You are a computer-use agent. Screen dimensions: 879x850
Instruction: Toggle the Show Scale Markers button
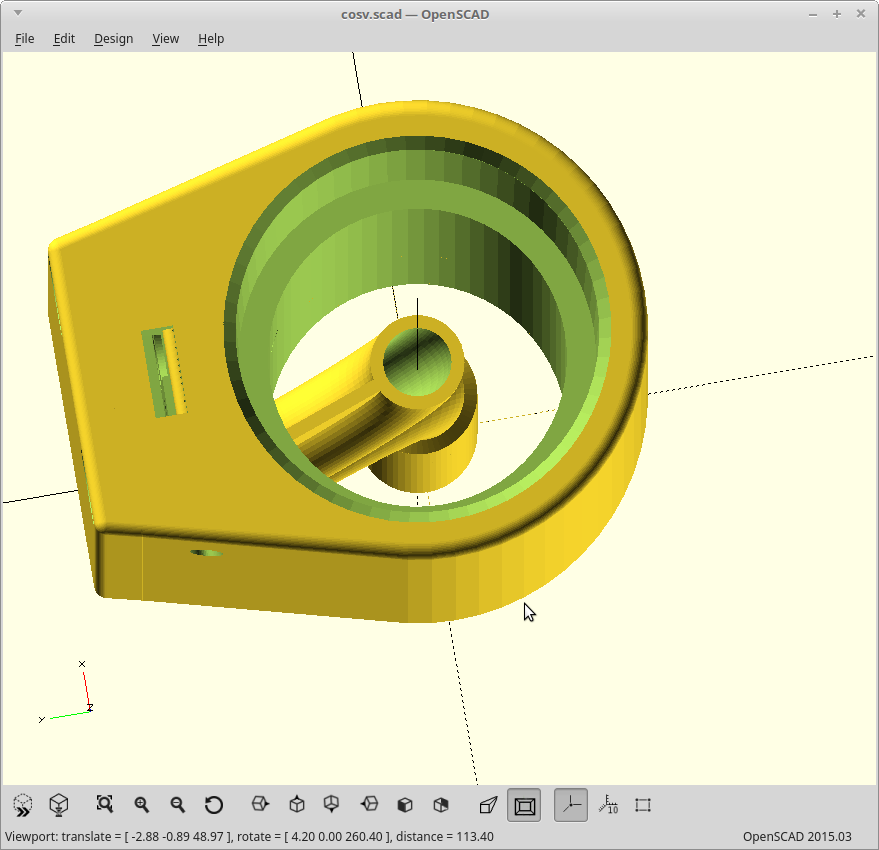pos(607,804)
